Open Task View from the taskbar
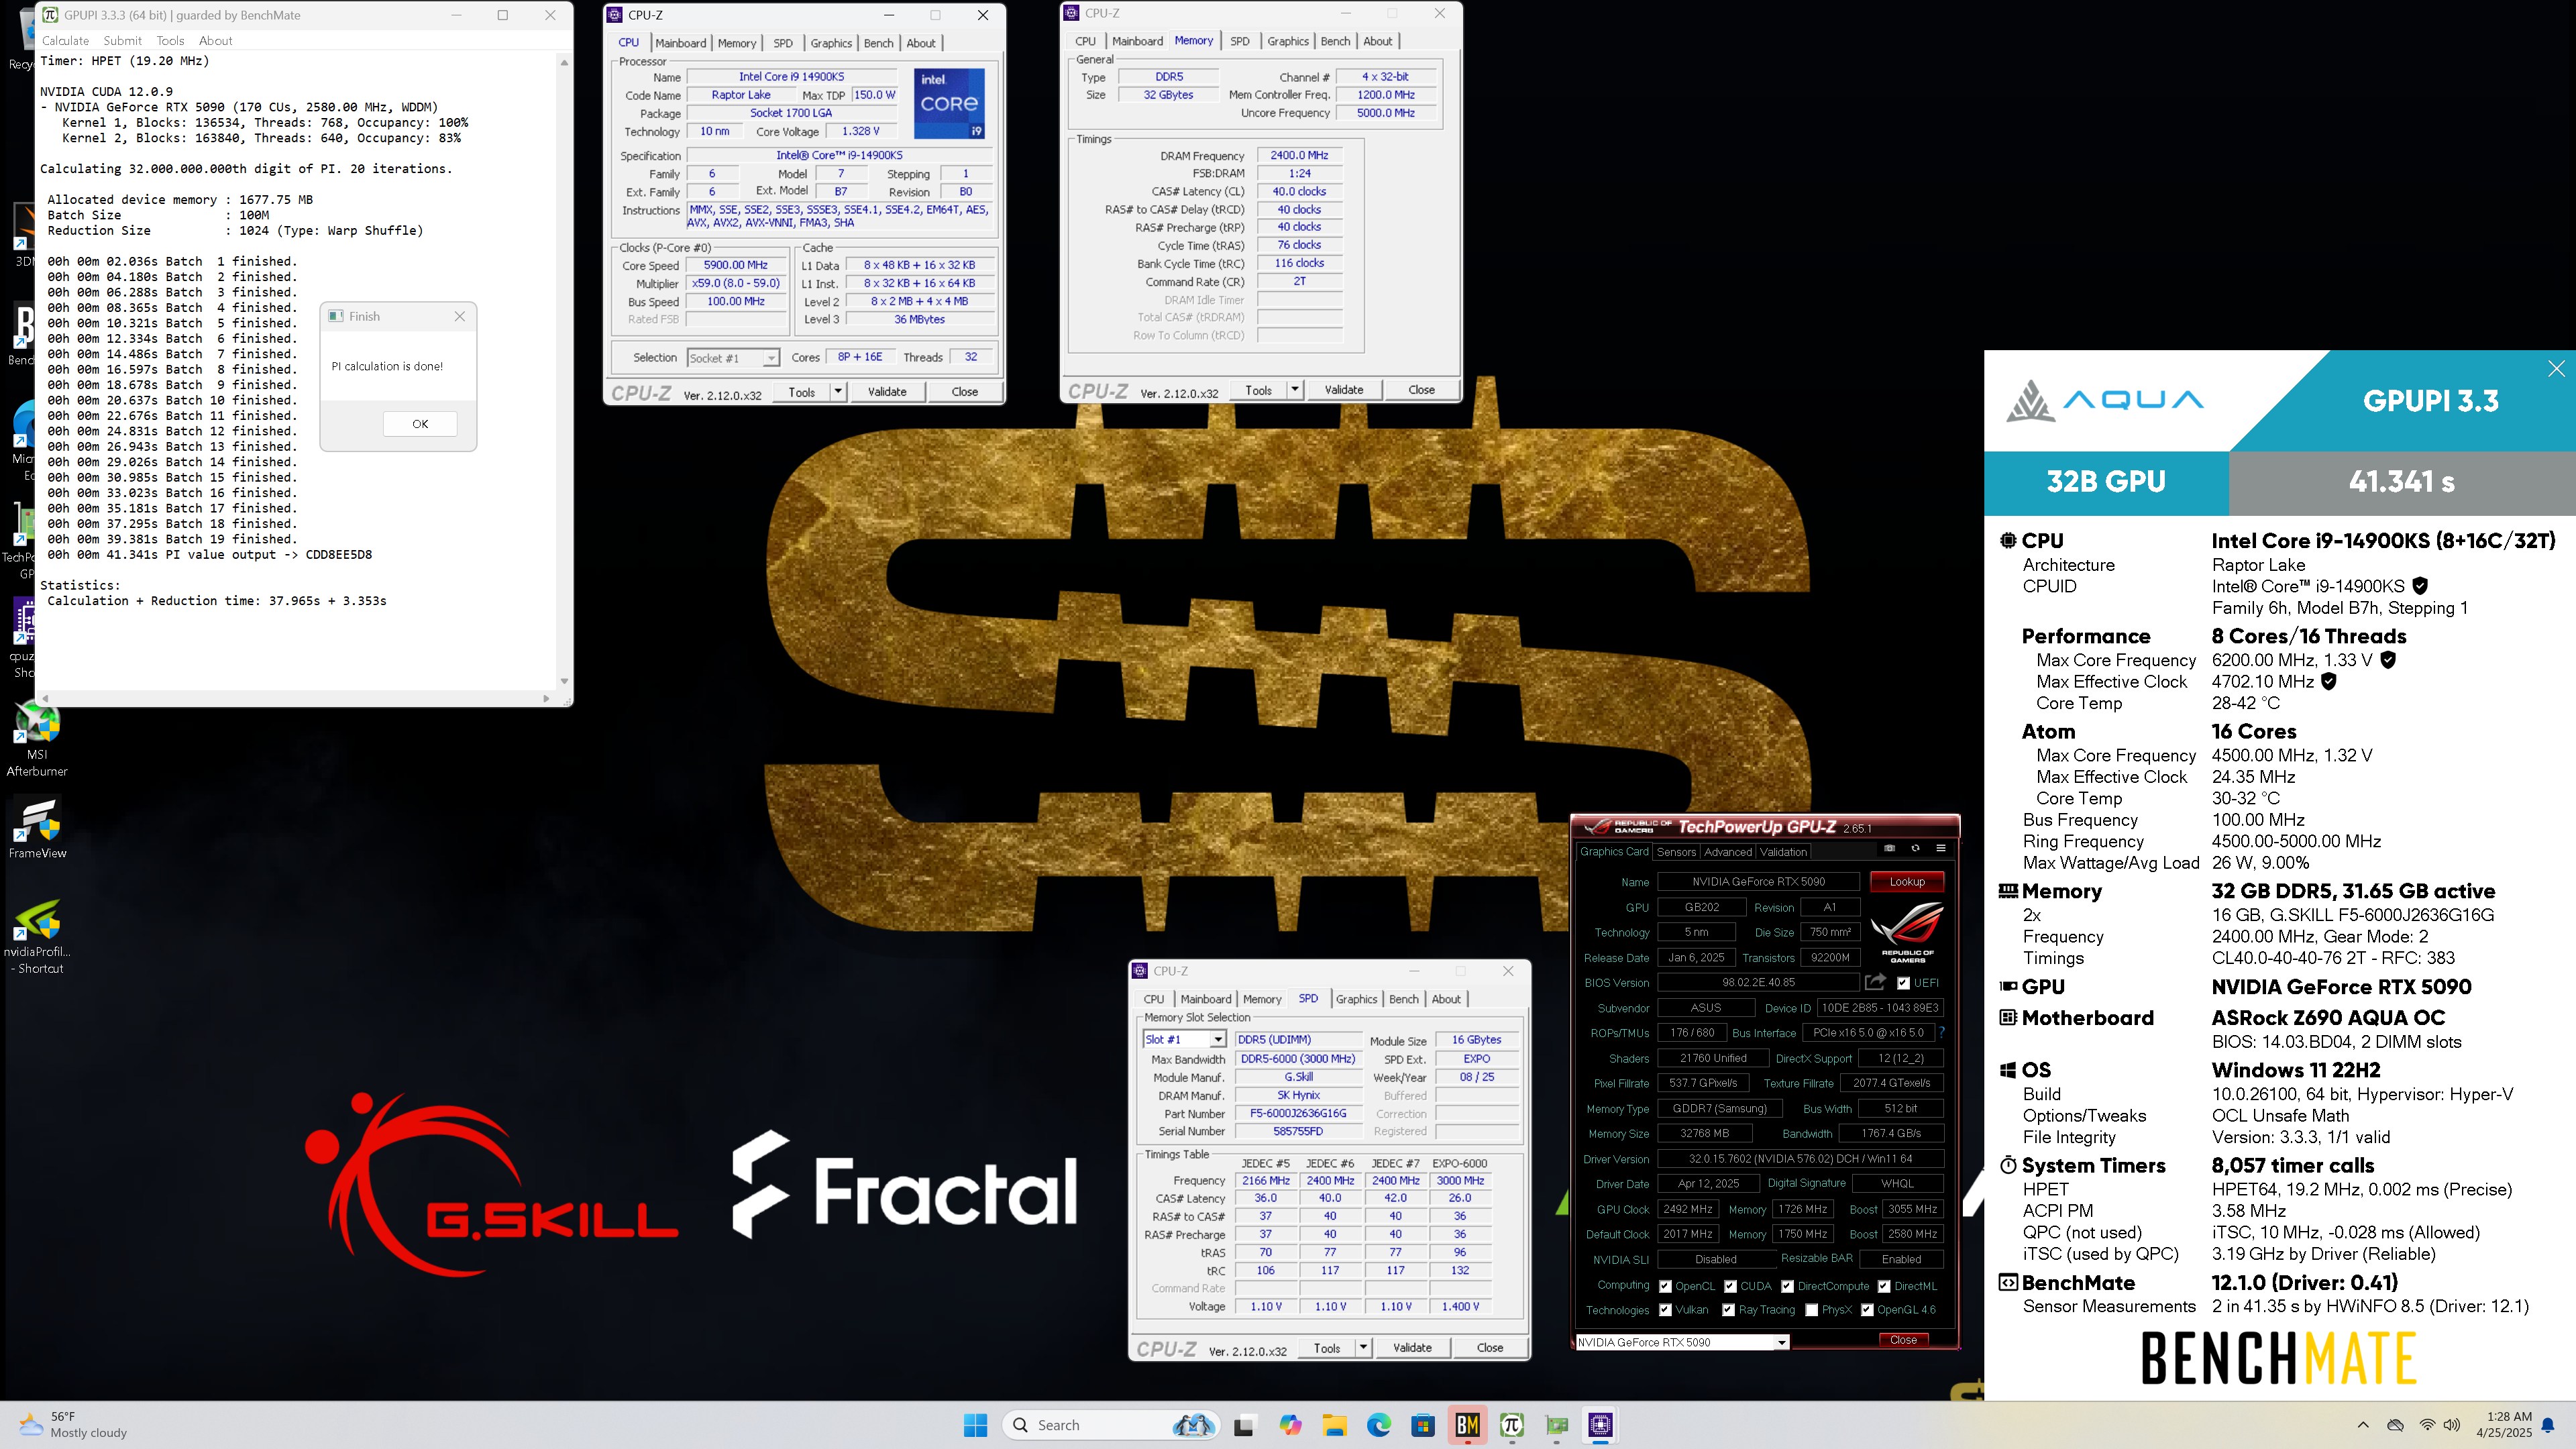Screen dimensions: 2576x1449 click(1244, 1425)
